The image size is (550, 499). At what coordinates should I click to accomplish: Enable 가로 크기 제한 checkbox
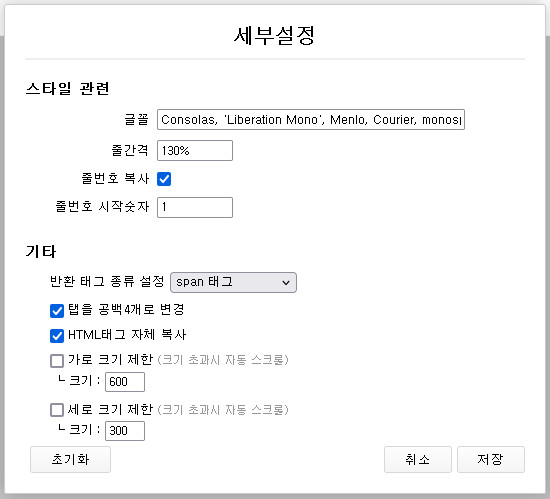[x=57, y=360]
